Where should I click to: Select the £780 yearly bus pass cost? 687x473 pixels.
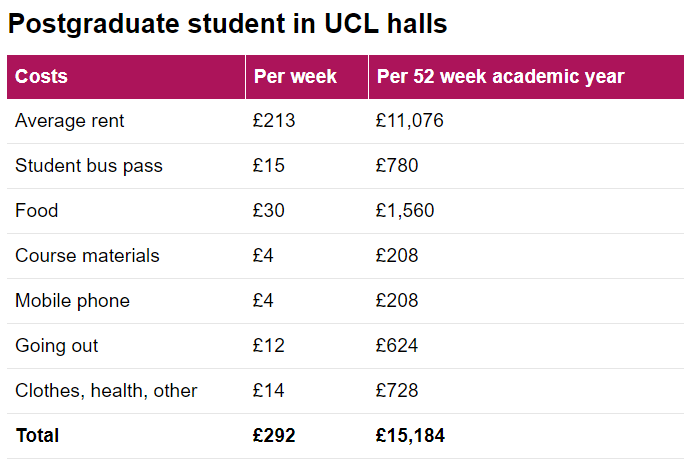click(397, 166)
